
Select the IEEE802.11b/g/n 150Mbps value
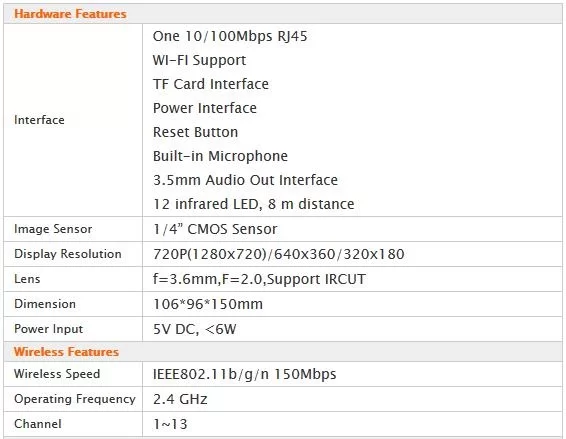click(244, 374)
